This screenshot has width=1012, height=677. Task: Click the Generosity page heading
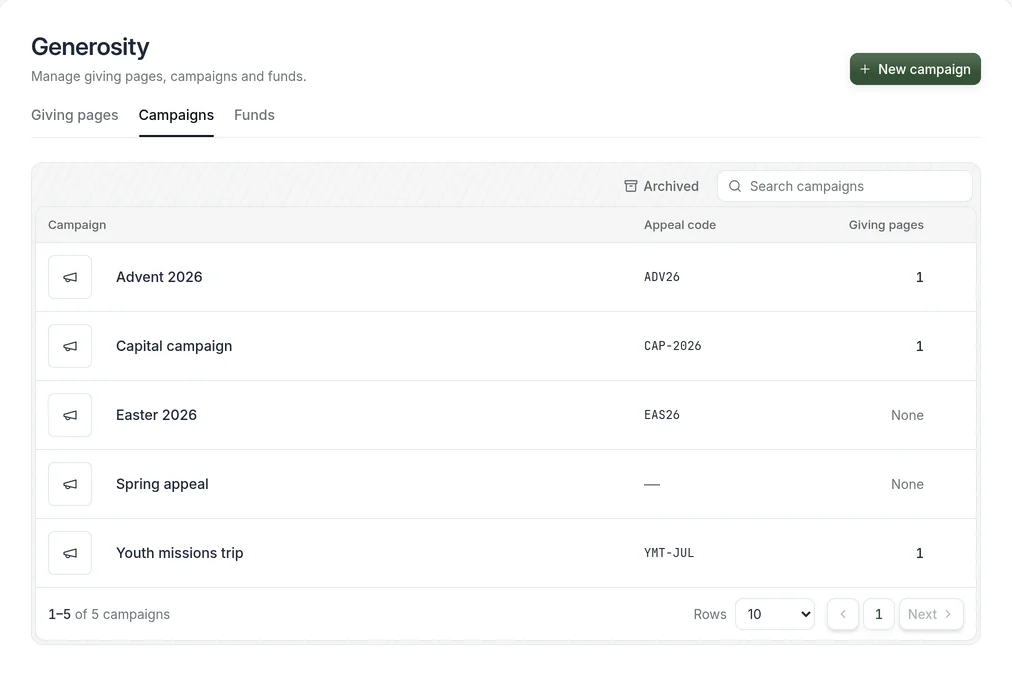[x=90, y=46]
